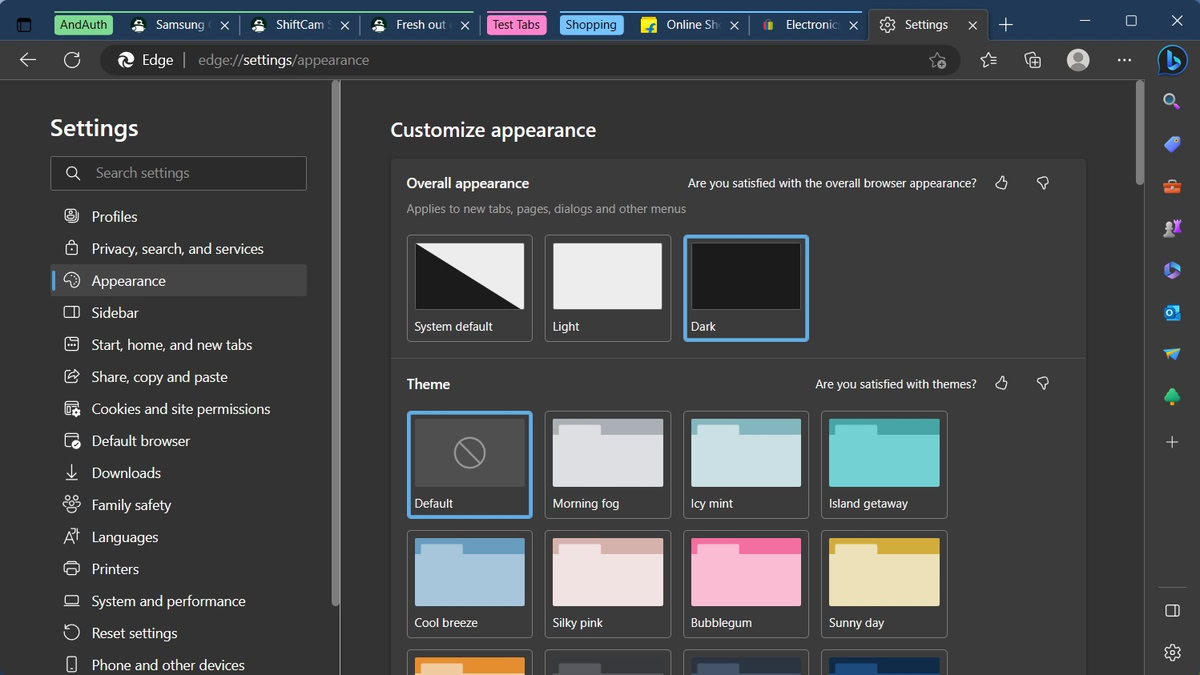Refresh the page with reload button
This screenshot has width=1200, height=675.
(x=72, y=60)
